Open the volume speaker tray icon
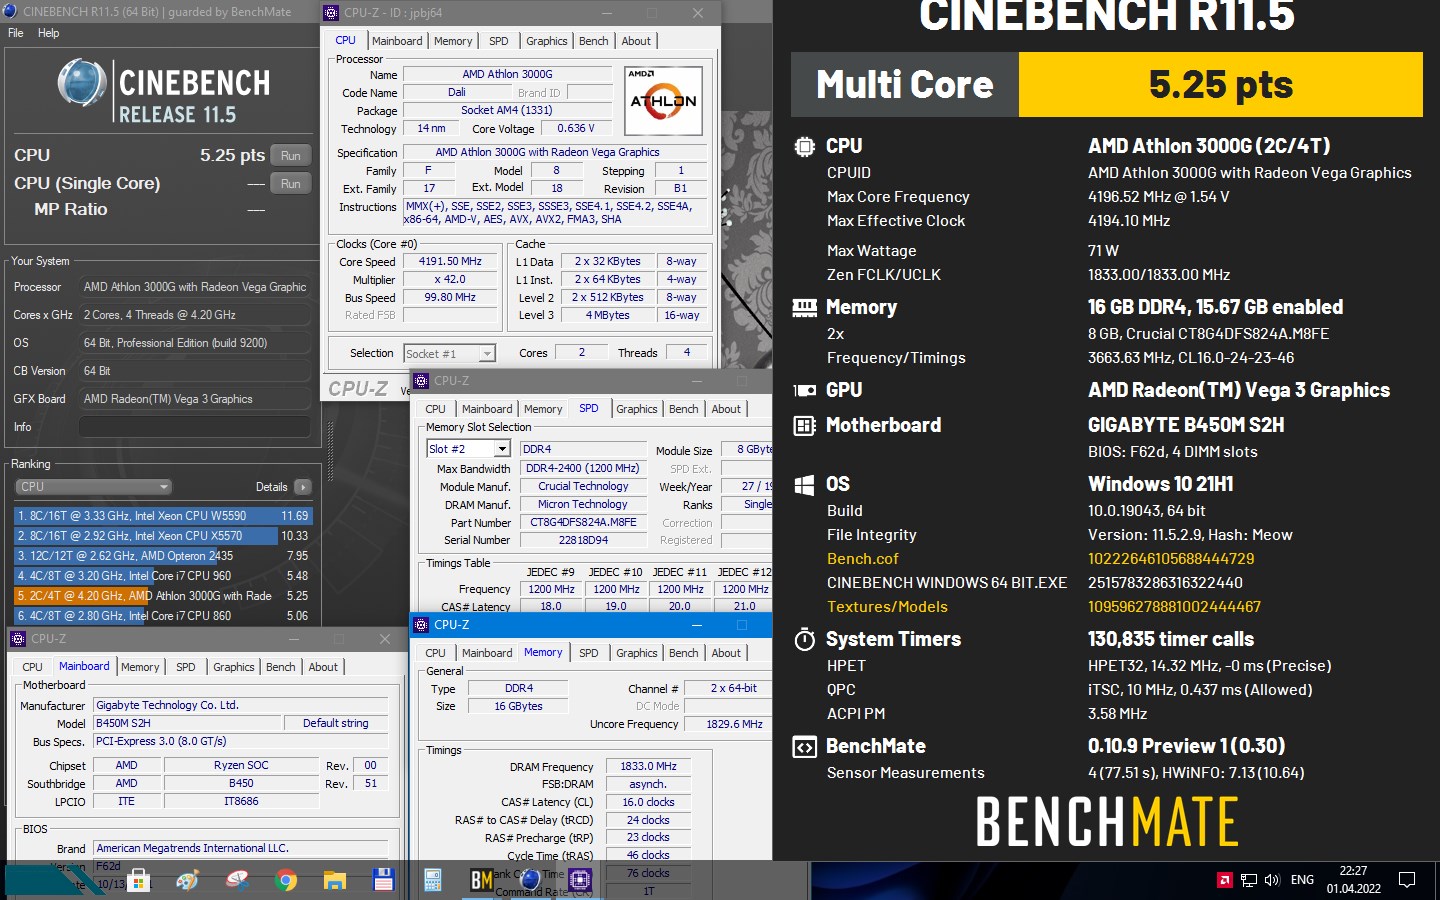Viewport: 1440px width, 900px height. (1272, 880)
